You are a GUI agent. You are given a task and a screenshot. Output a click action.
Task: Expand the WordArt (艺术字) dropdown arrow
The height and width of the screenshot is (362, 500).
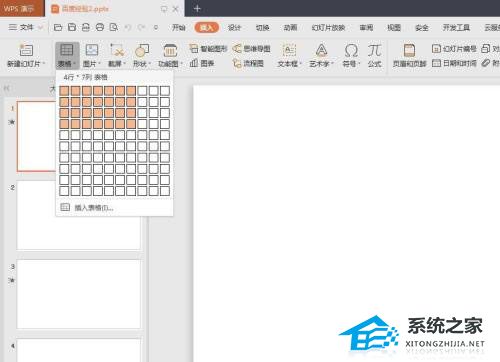(x=333, y=64)
